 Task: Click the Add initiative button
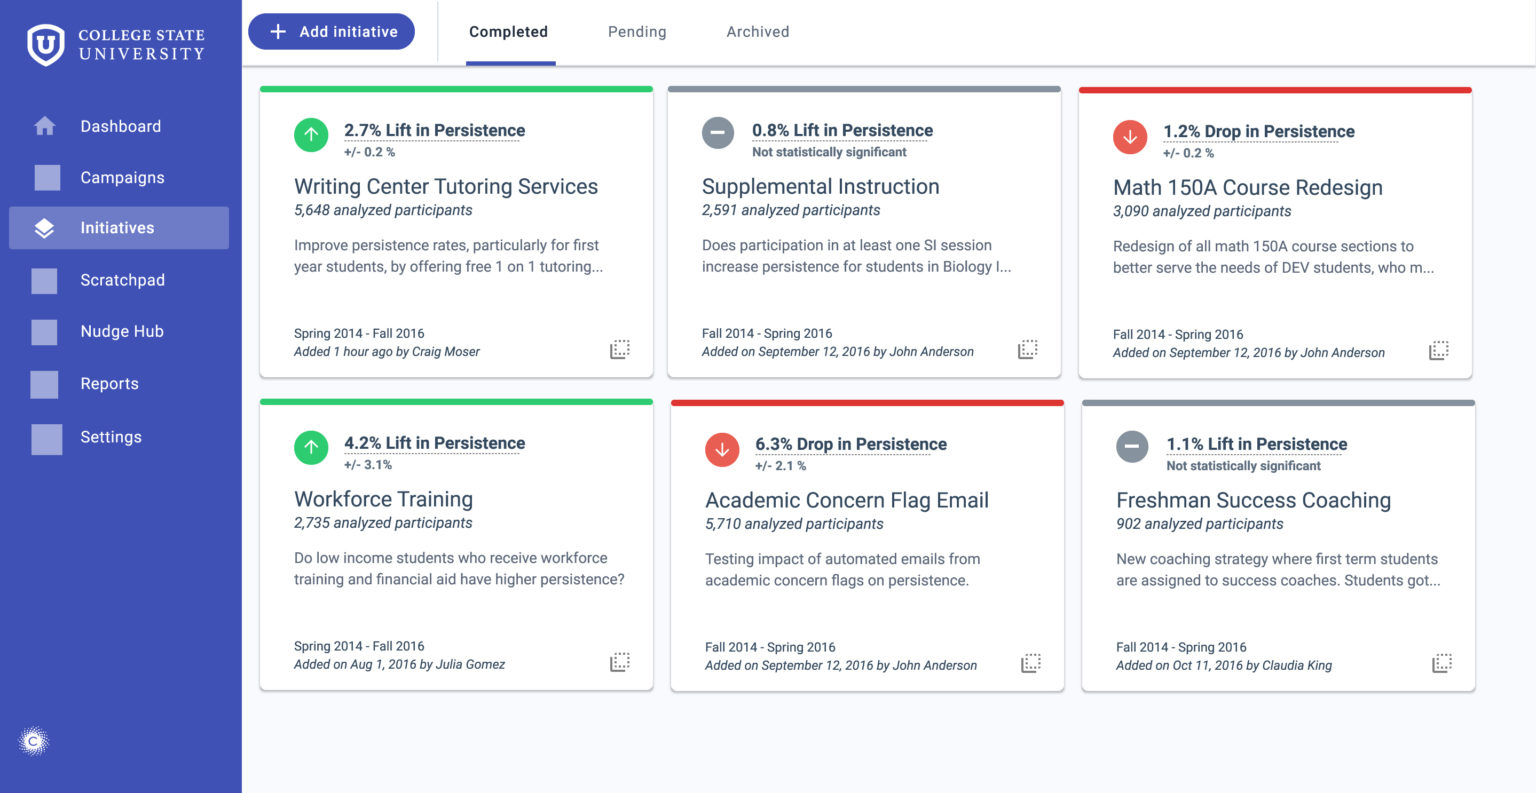click(331, 31)
